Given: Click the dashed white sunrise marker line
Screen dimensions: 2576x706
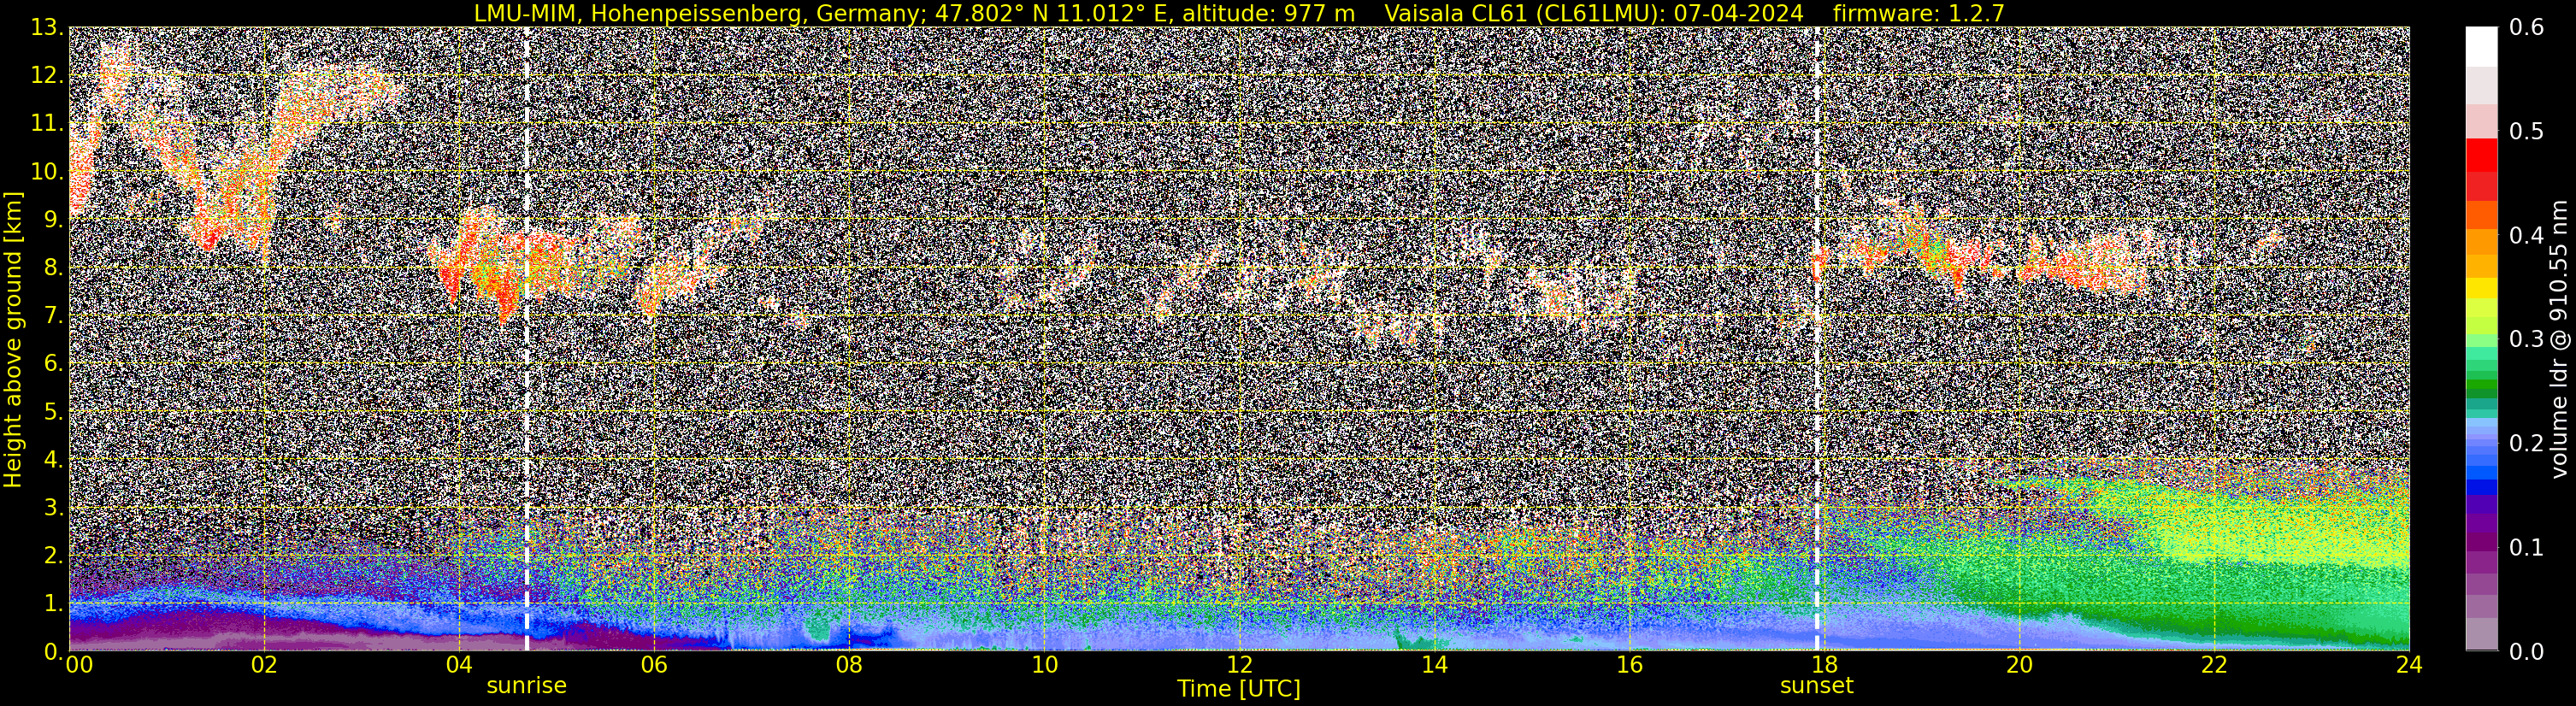Looking at the screenshot, I should coord(526,339).
